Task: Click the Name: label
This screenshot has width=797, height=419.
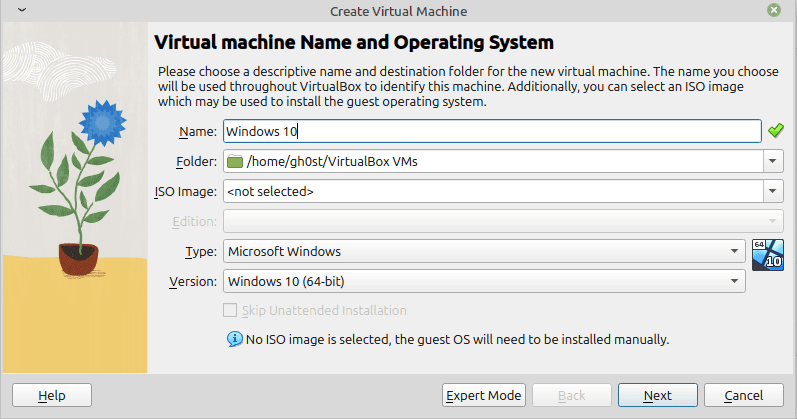Action: pos(198,132)
